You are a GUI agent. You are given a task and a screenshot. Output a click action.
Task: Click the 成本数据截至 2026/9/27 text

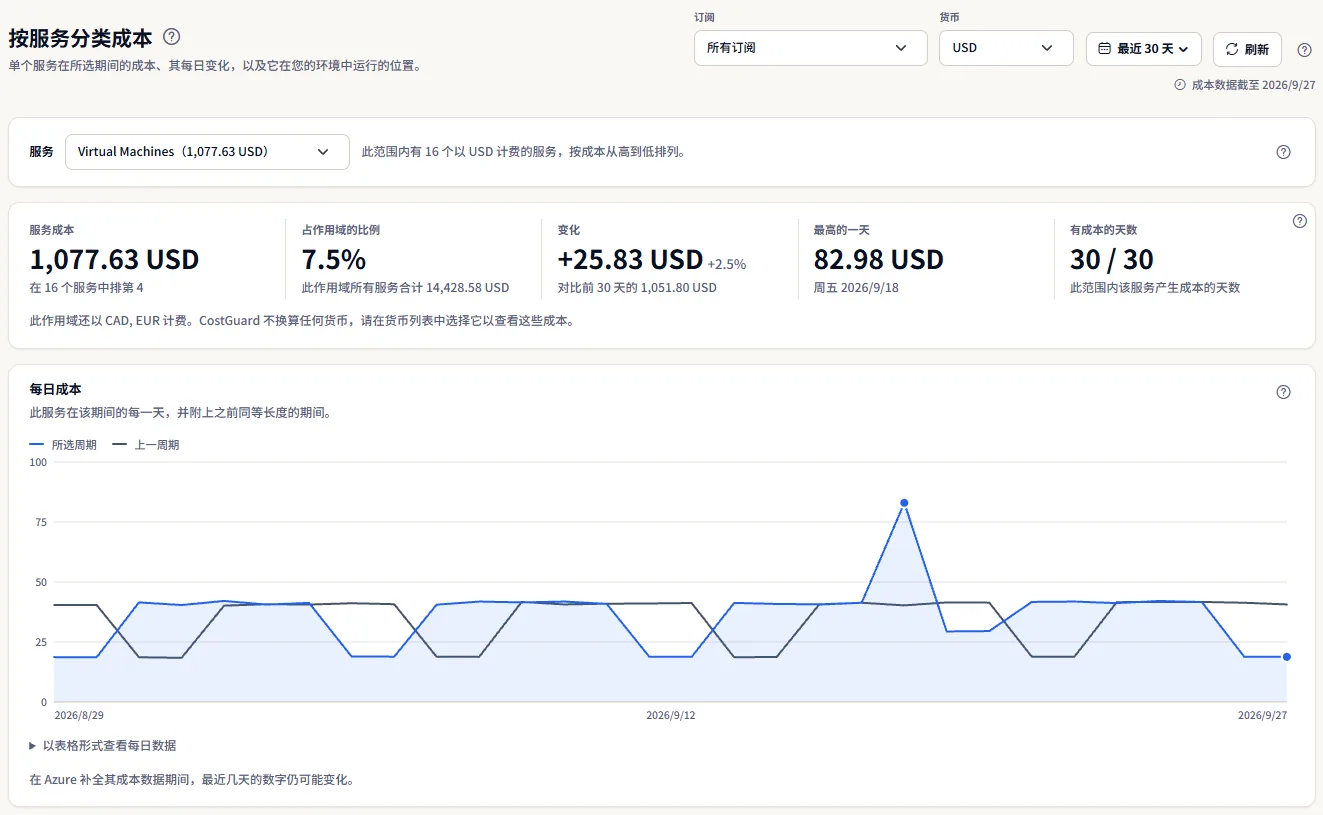coord(1254,85)
